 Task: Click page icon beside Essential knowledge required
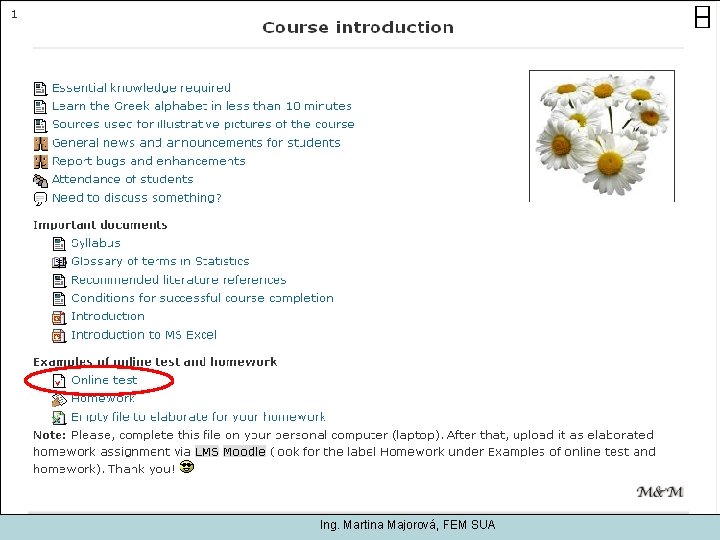tap(40, 89)
